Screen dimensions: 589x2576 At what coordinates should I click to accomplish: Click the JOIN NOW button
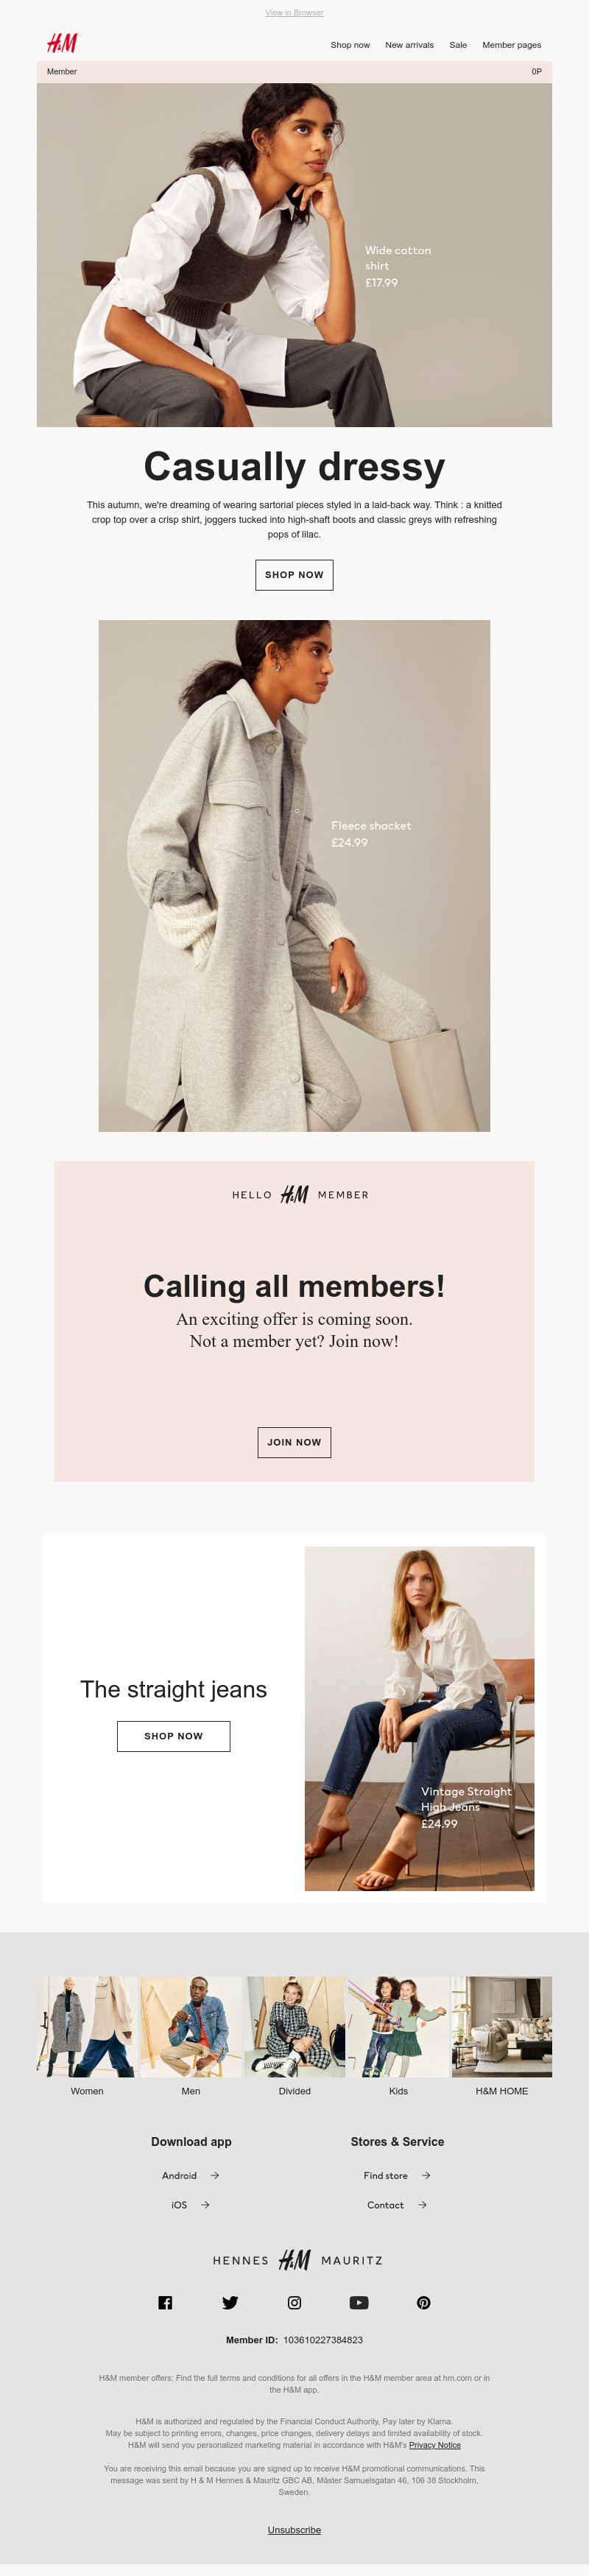[294, 1442]
